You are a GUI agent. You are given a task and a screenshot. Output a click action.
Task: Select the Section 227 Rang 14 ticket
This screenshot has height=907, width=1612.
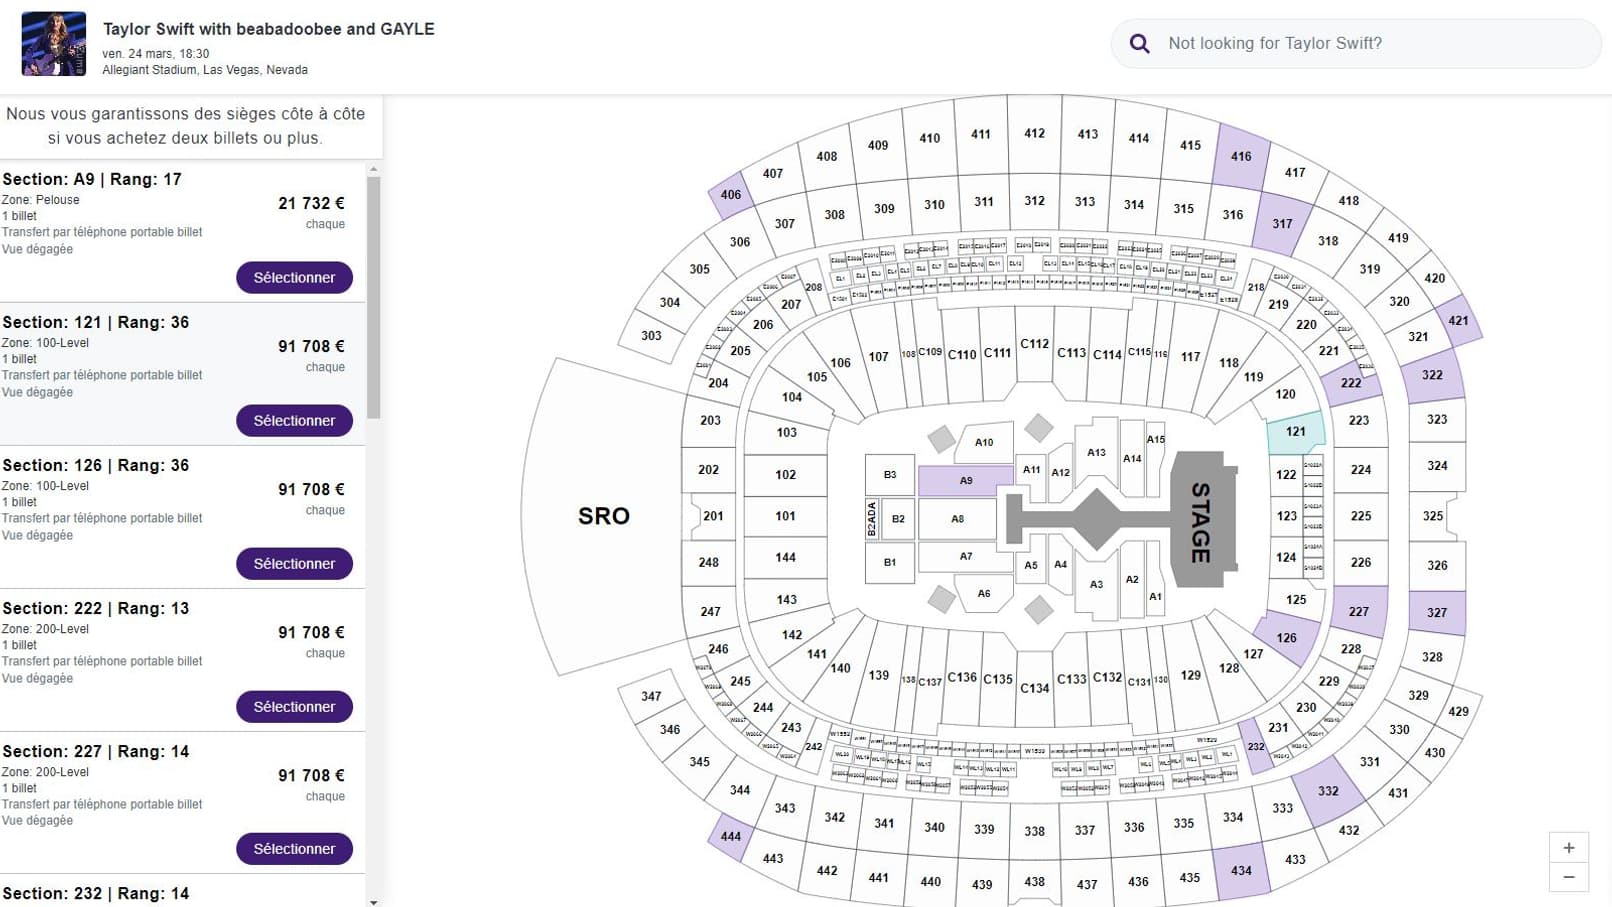point(294,848)
